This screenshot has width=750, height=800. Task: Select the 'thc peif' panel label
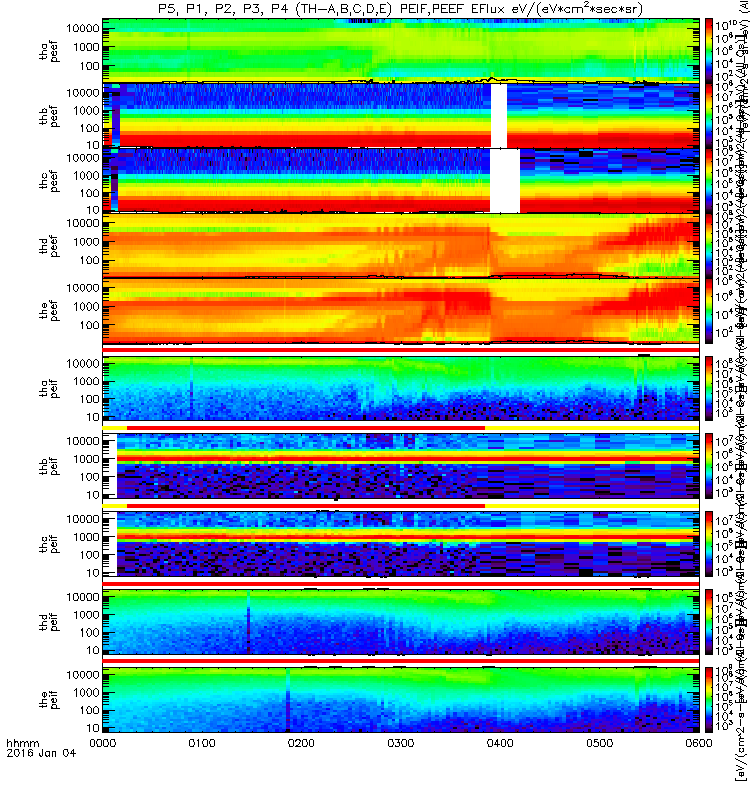49,544
